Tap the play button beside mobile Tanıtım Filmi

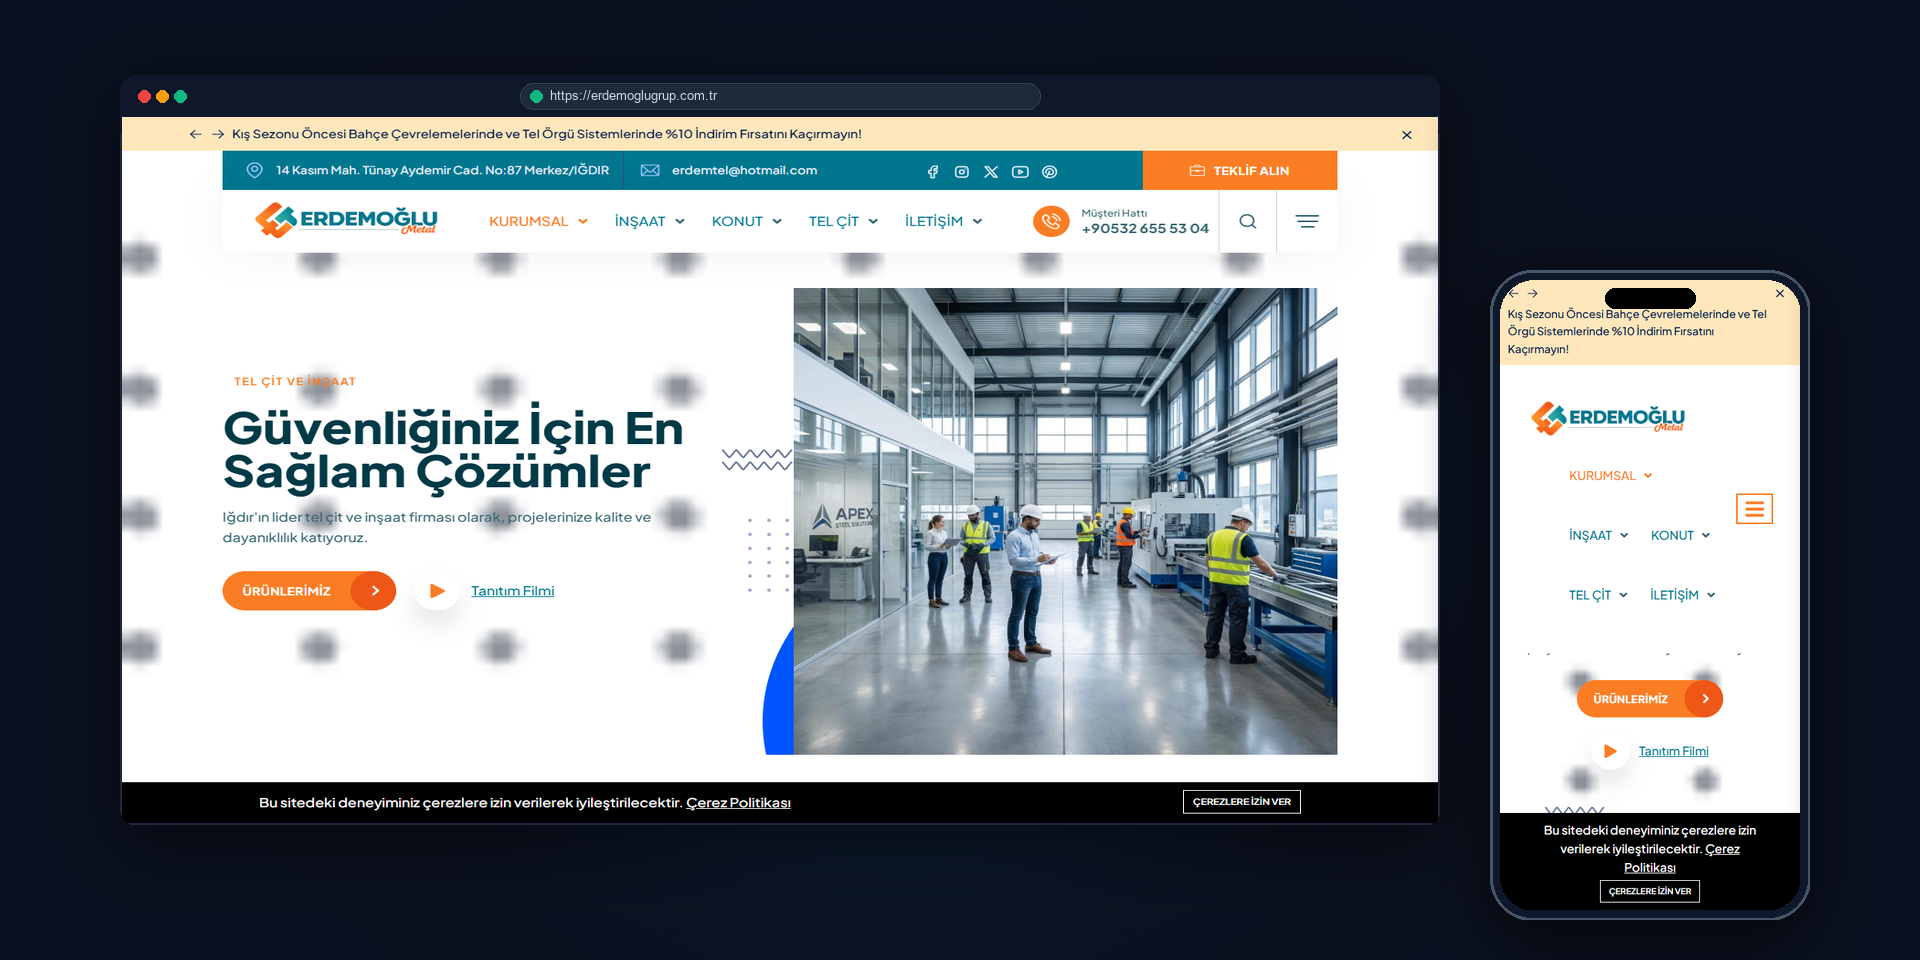[1610, 751]
